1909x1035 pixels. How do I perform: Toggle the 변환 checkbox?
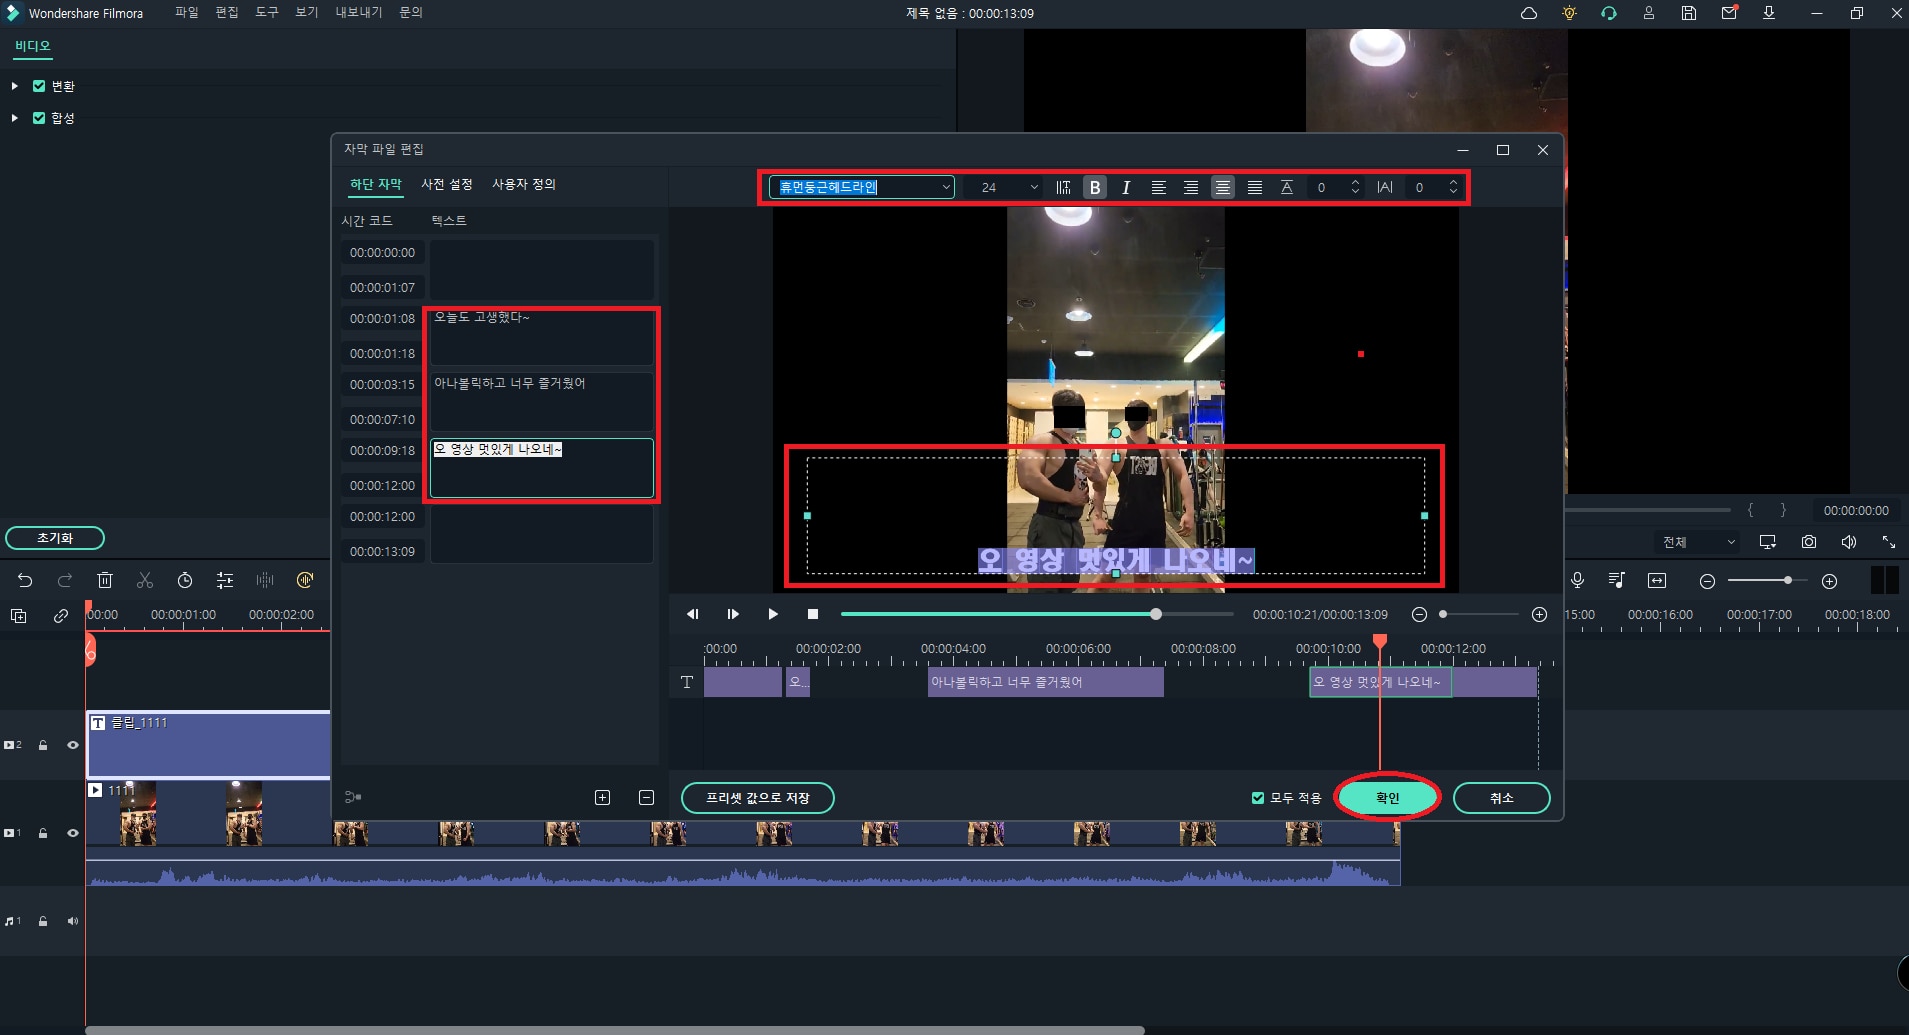[x=39, y=86]
